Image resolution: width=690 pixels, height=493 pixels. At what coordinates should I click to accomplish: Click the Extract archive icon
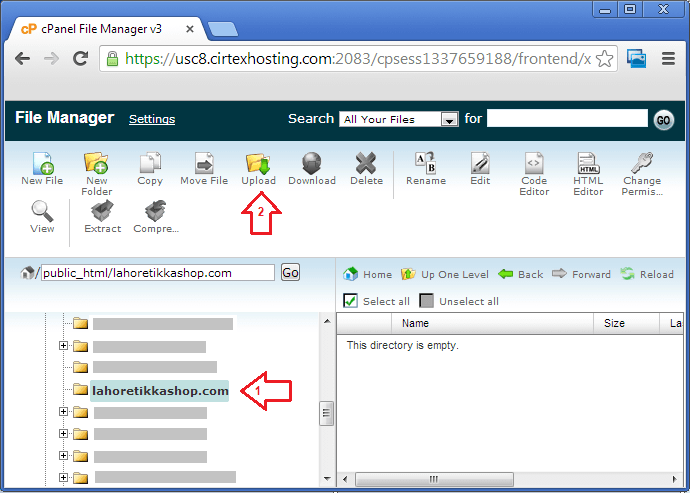pyautogui.click(x=102, y=213)
